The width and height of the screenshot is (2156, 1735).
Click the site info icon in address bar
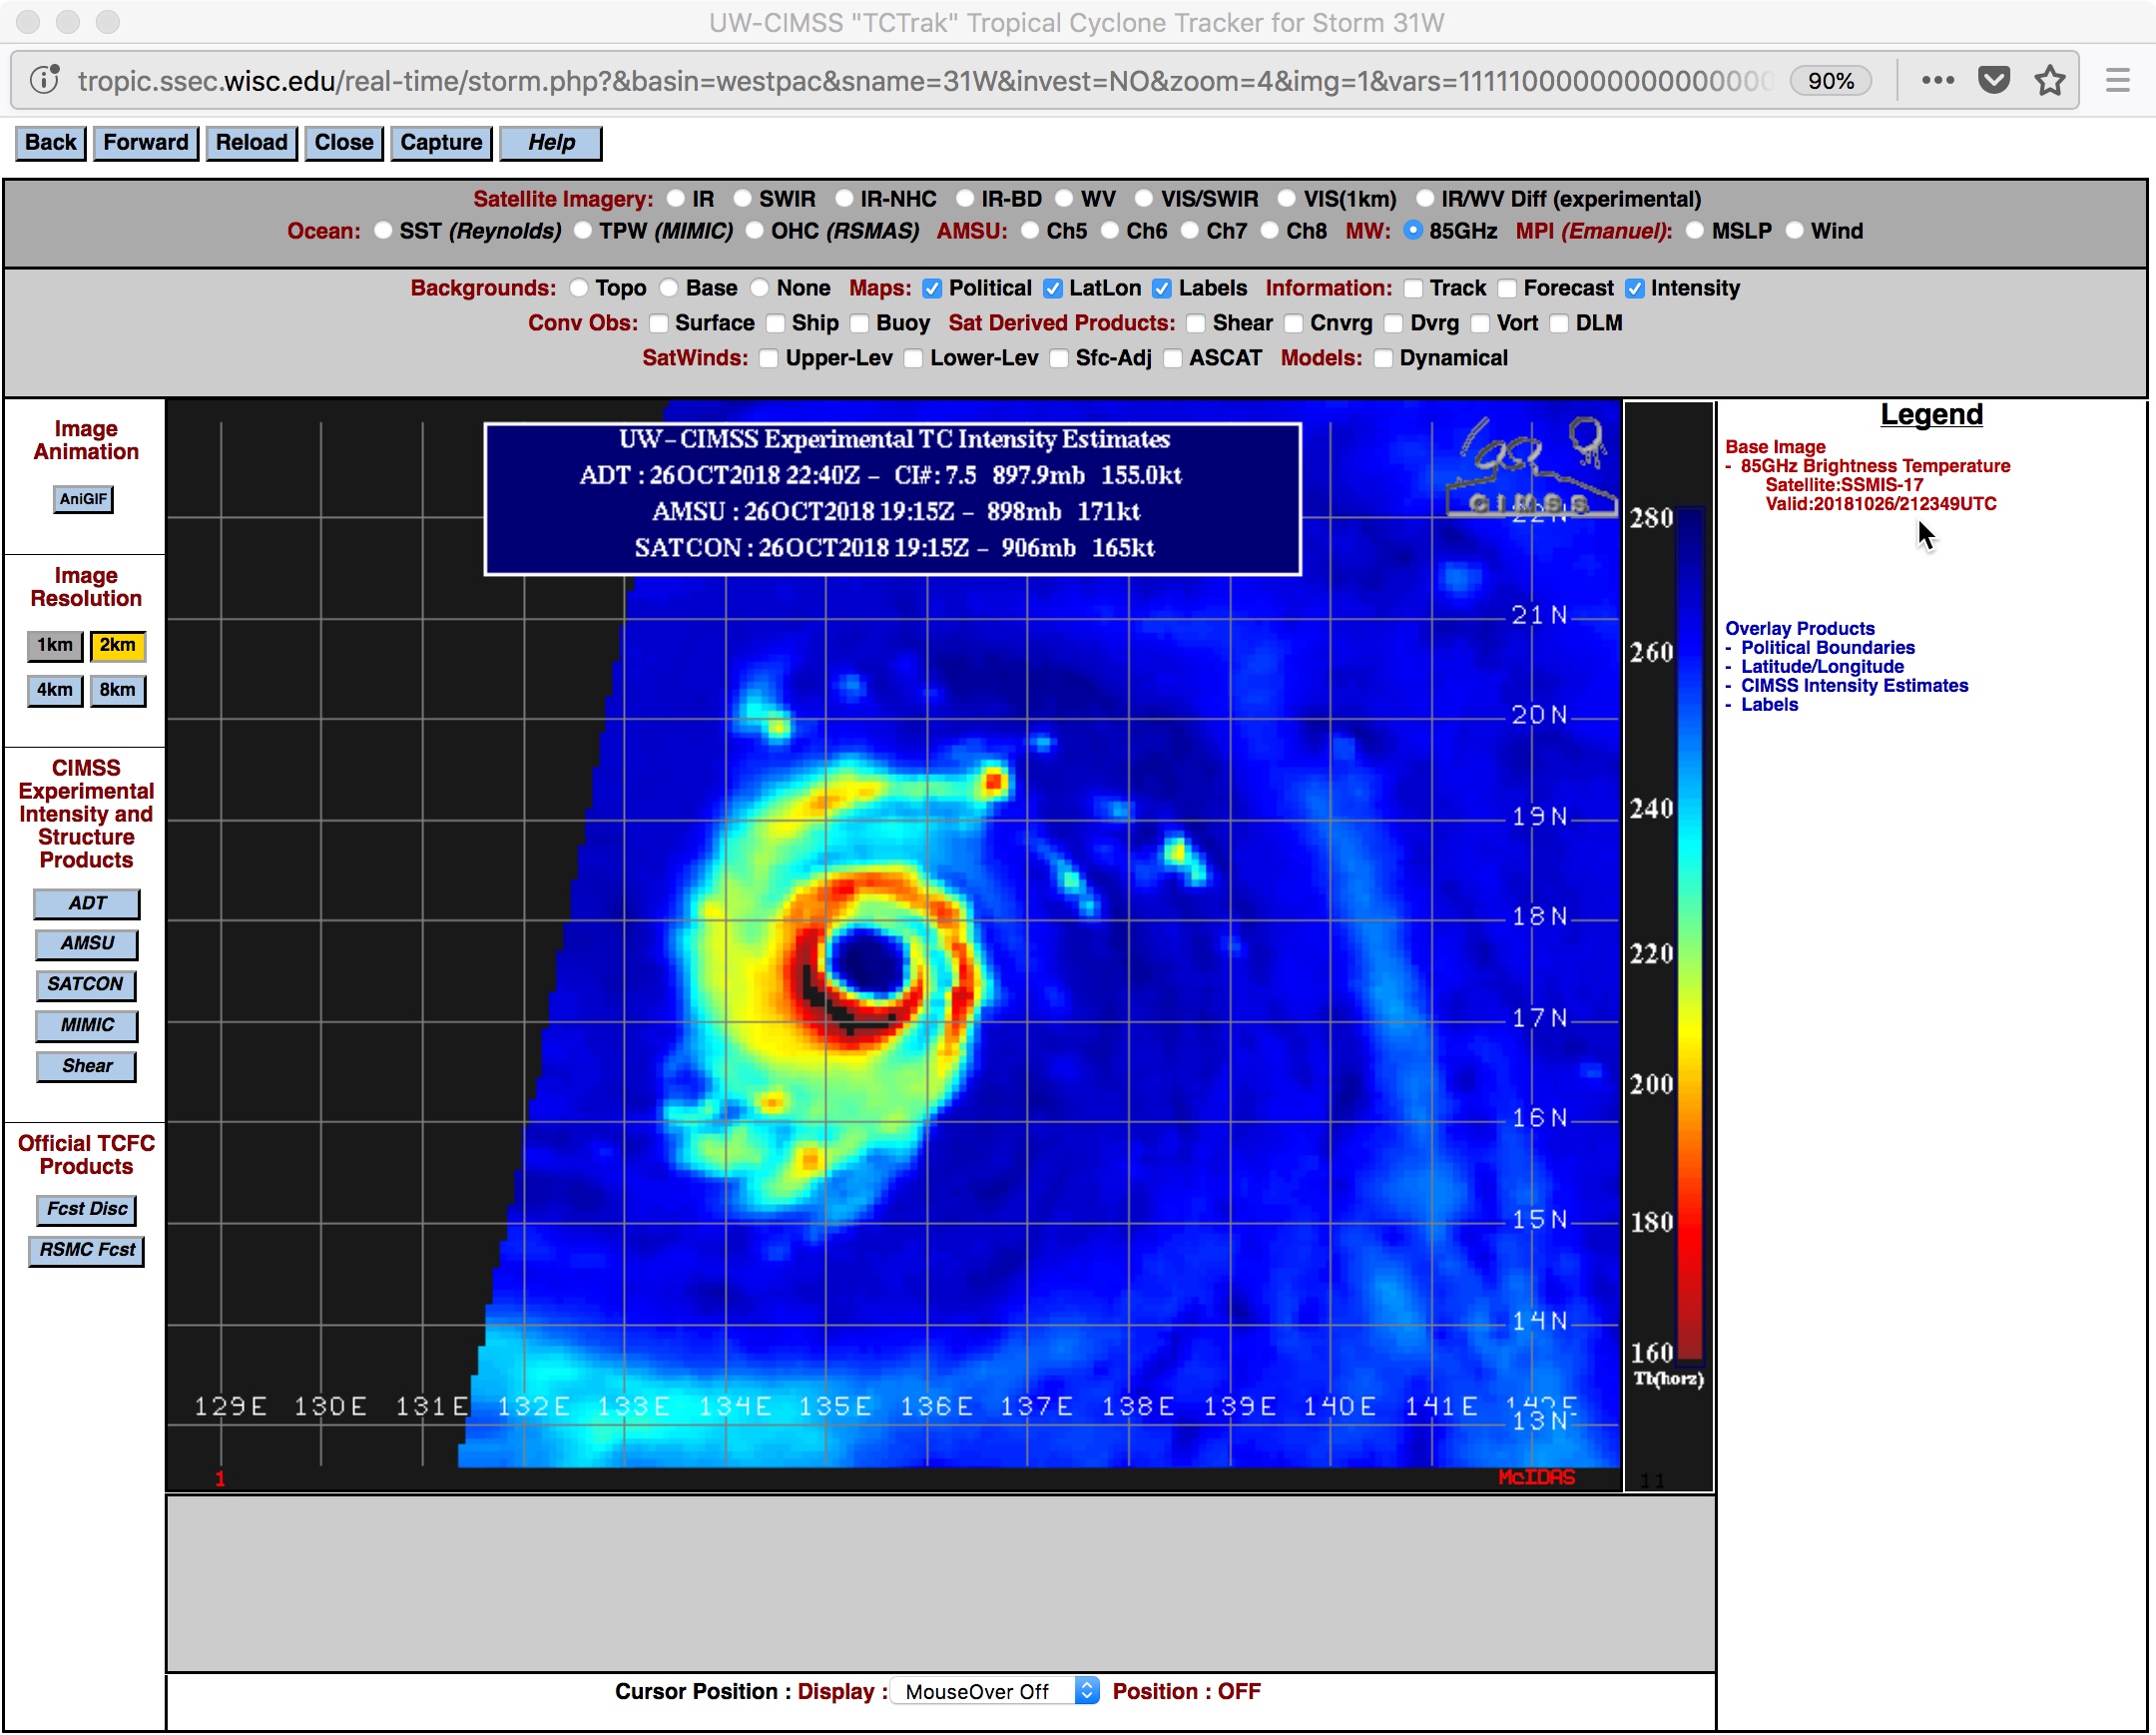coord(44,80)
